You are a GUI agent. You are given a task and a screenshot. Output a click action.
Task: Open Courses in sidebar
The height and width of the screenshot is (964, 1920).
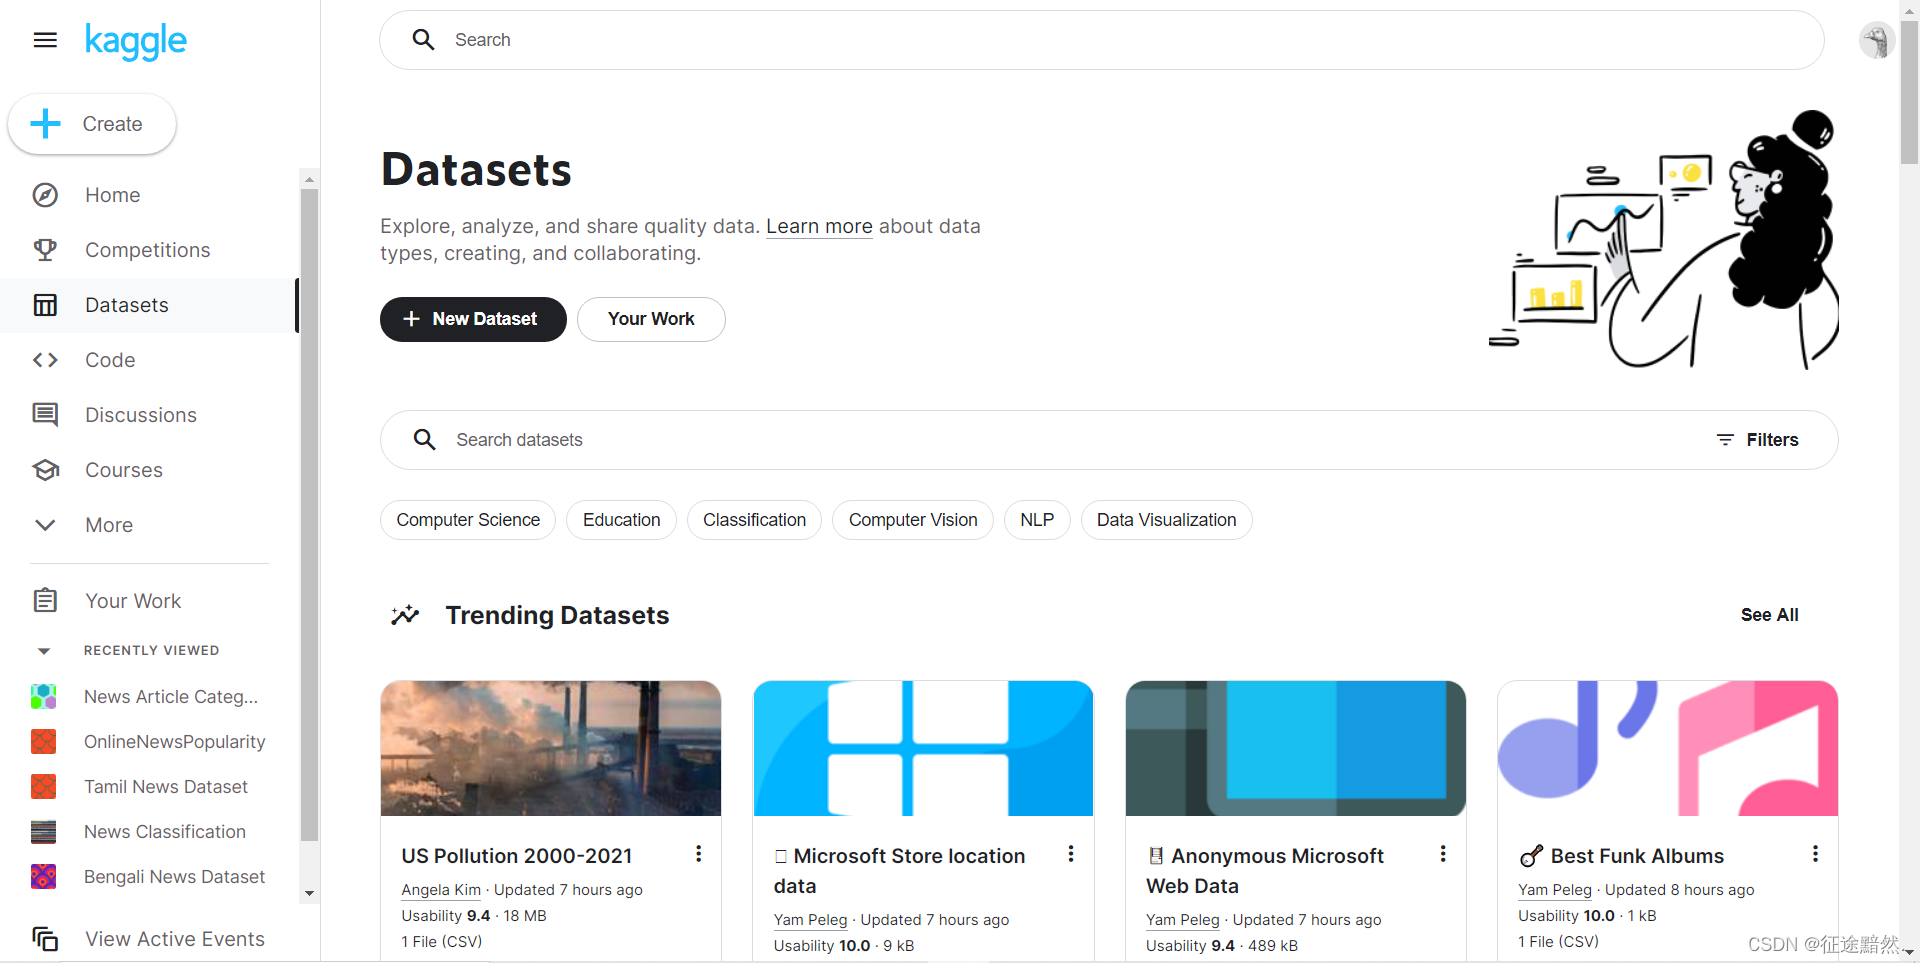coord(148,470)
